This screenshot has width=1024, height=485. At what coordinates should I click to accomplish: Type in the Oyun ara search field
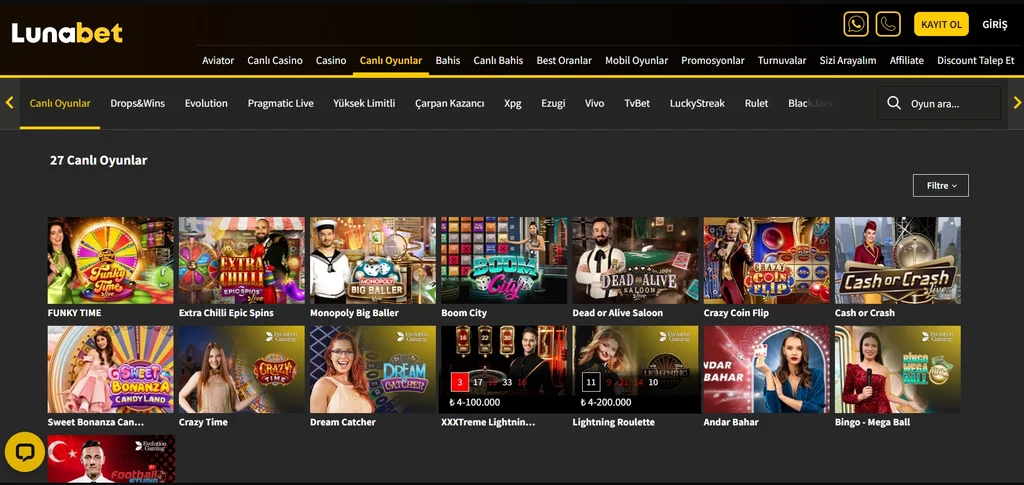pos(938,103)
